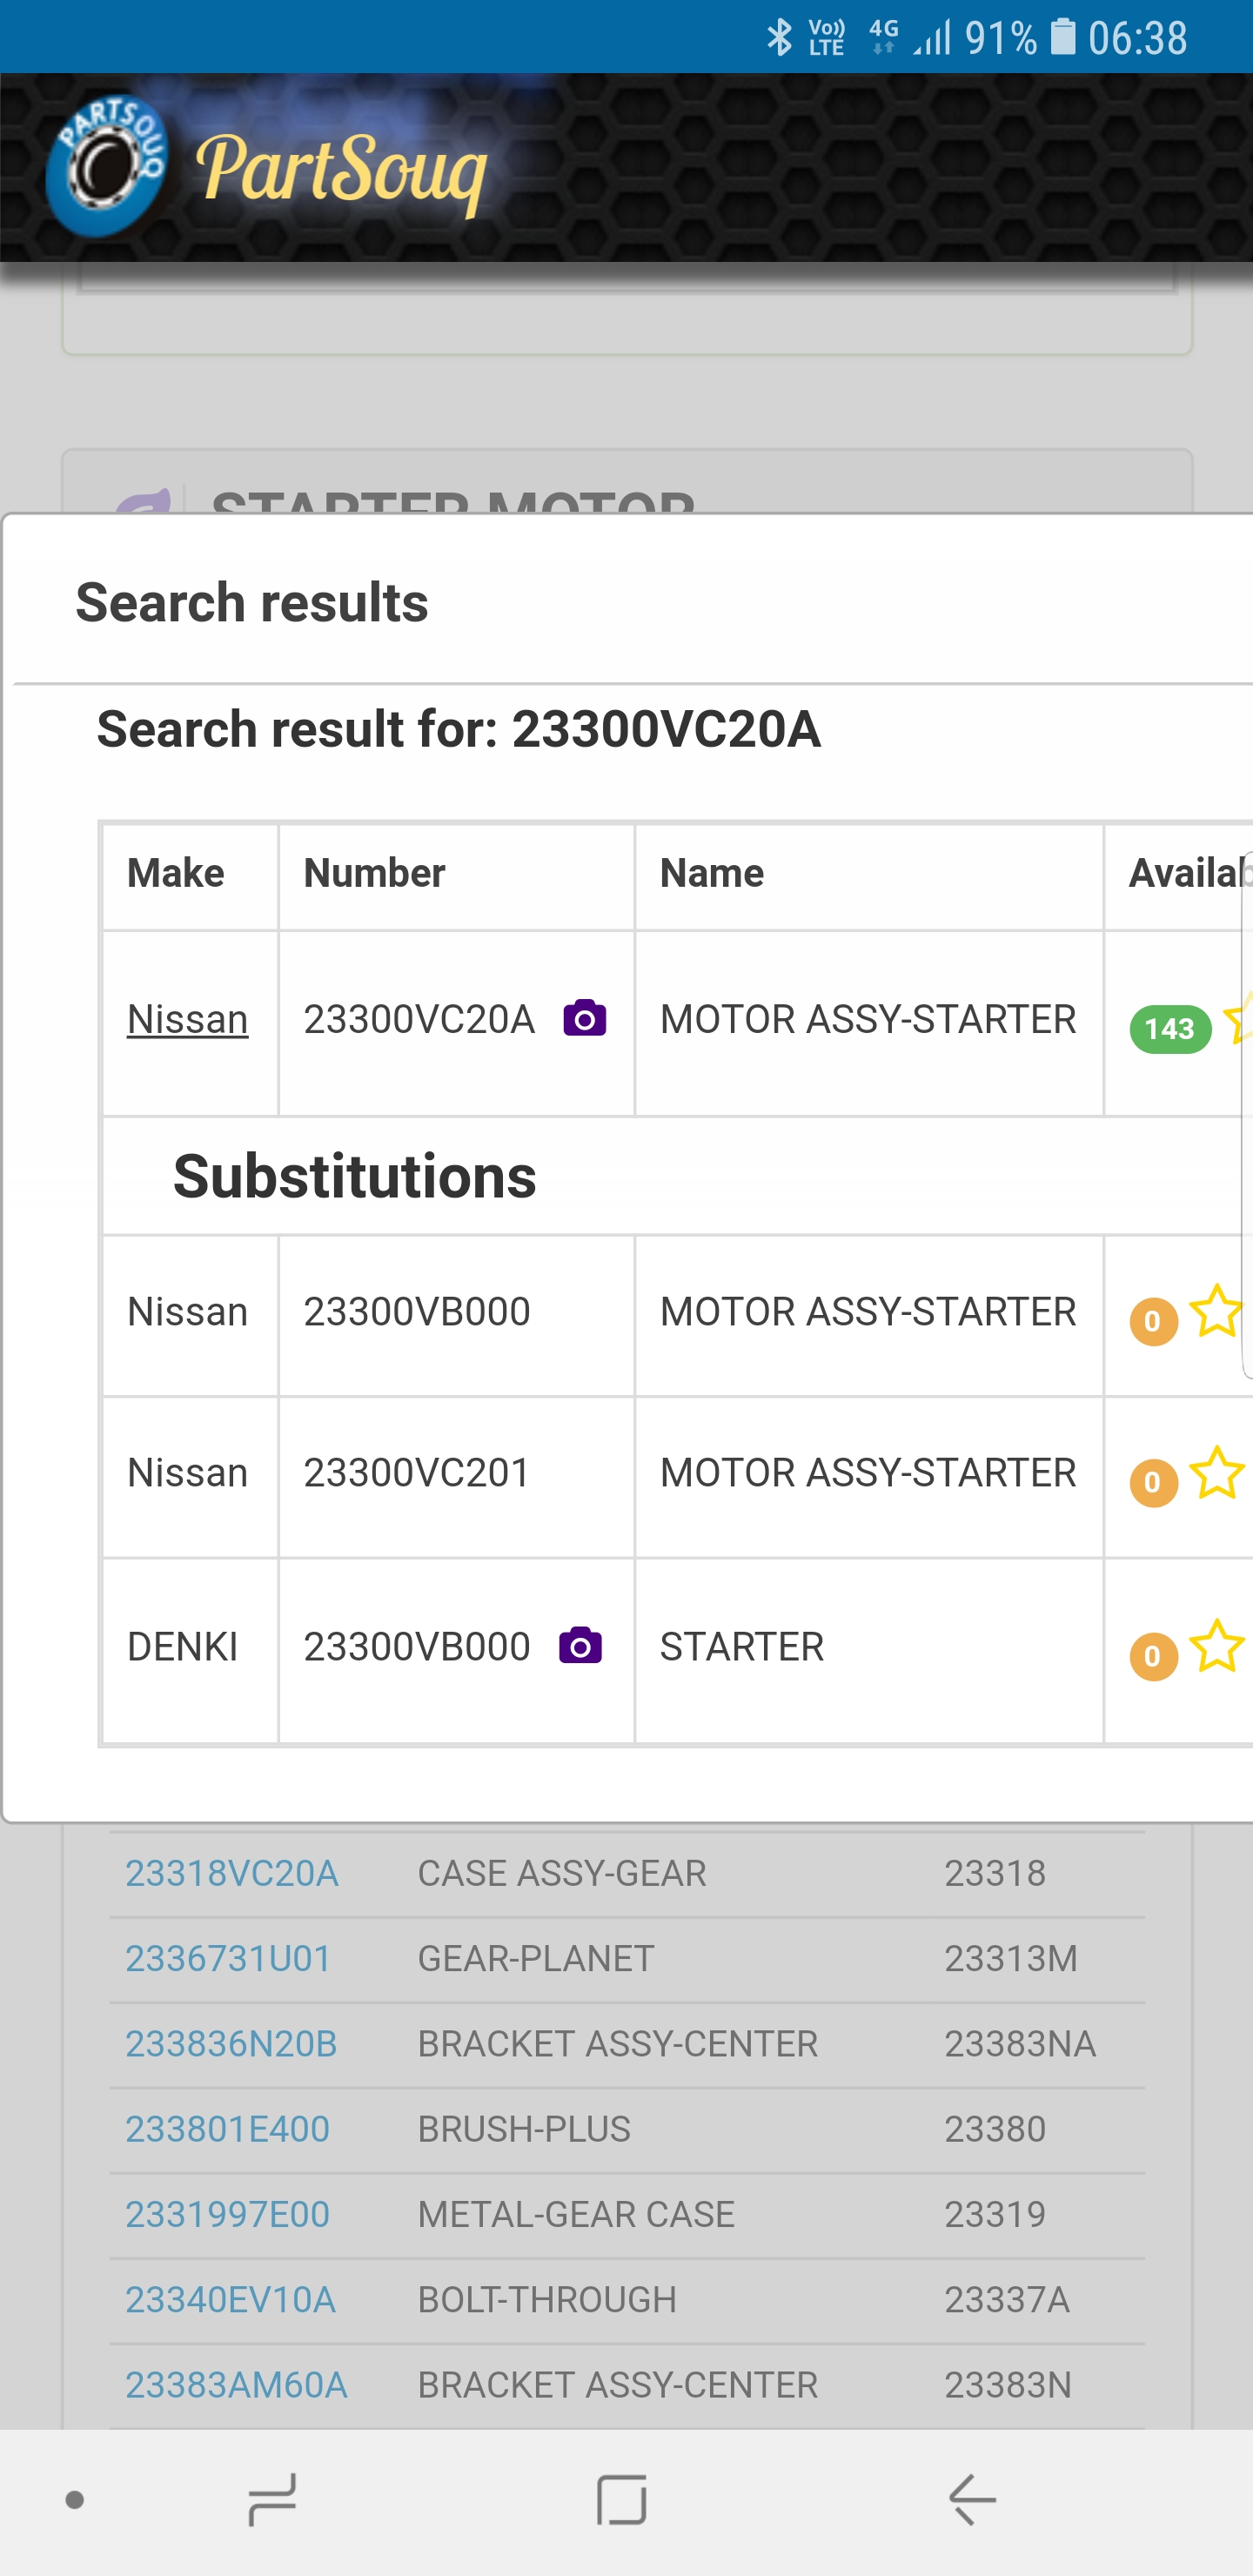Image resolution: width=1253 pixels, height=2576 pixels.
Task: Tap the 0 availability badge for 23300VC201
Action: pos(1153,1482)
